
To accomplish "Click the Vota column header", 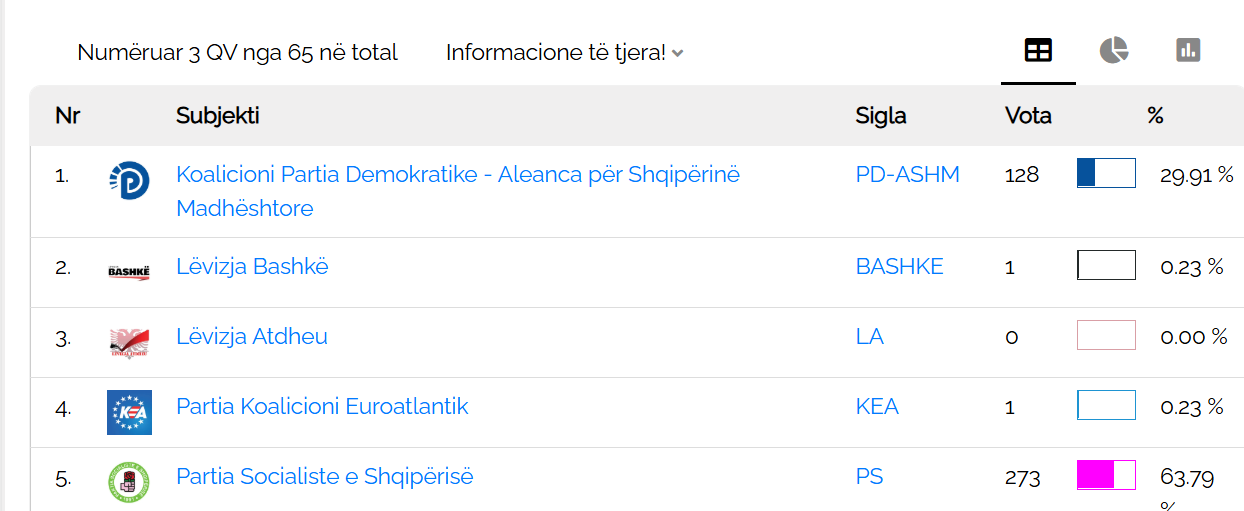I will 1028,116.
